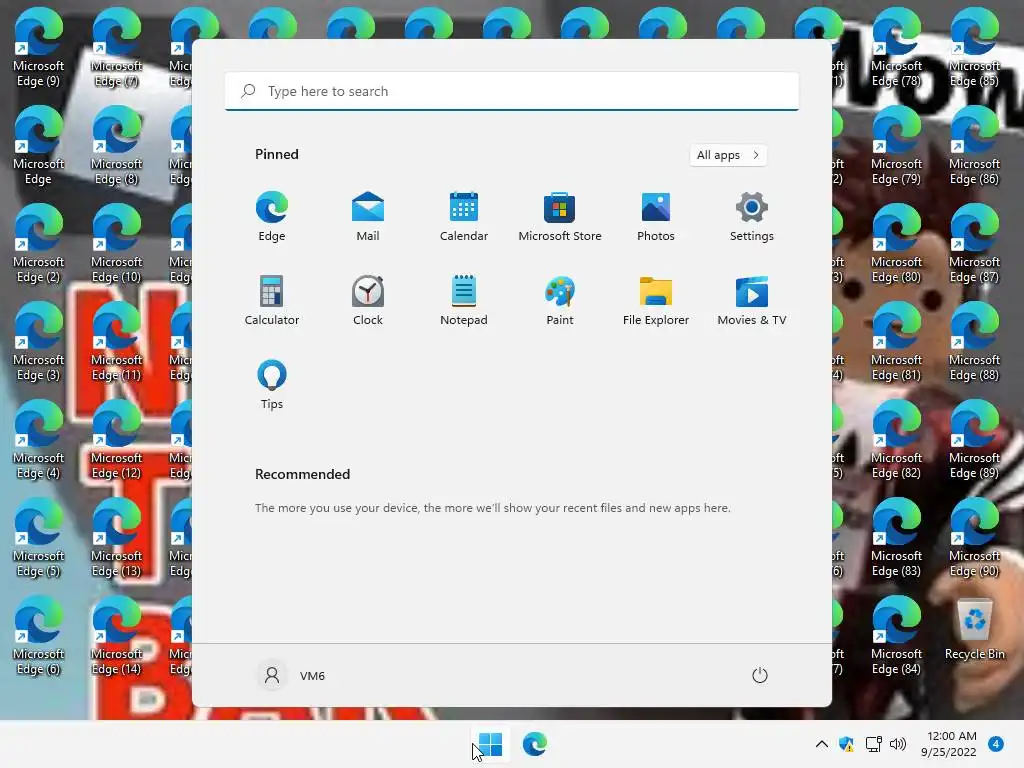Viewport: 1024px width, 768px height.
Task: Select Microsoft Edge (6) desktop shortcut
Action: click(39, 636)
